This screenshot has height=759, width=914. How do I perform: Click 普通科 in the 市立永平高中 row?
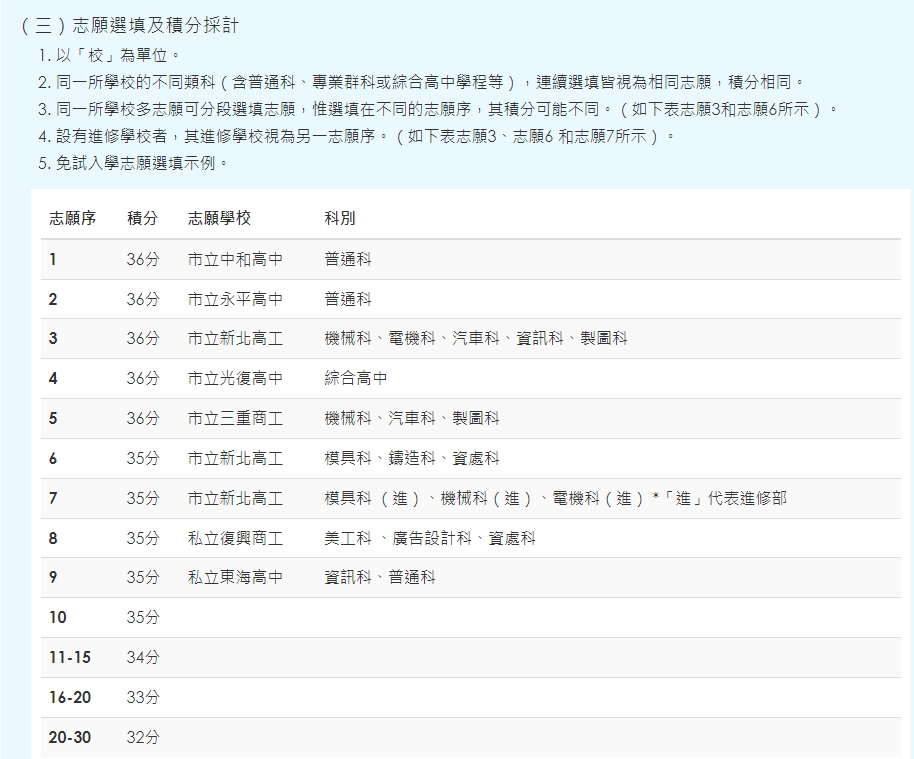click(348, 299)
